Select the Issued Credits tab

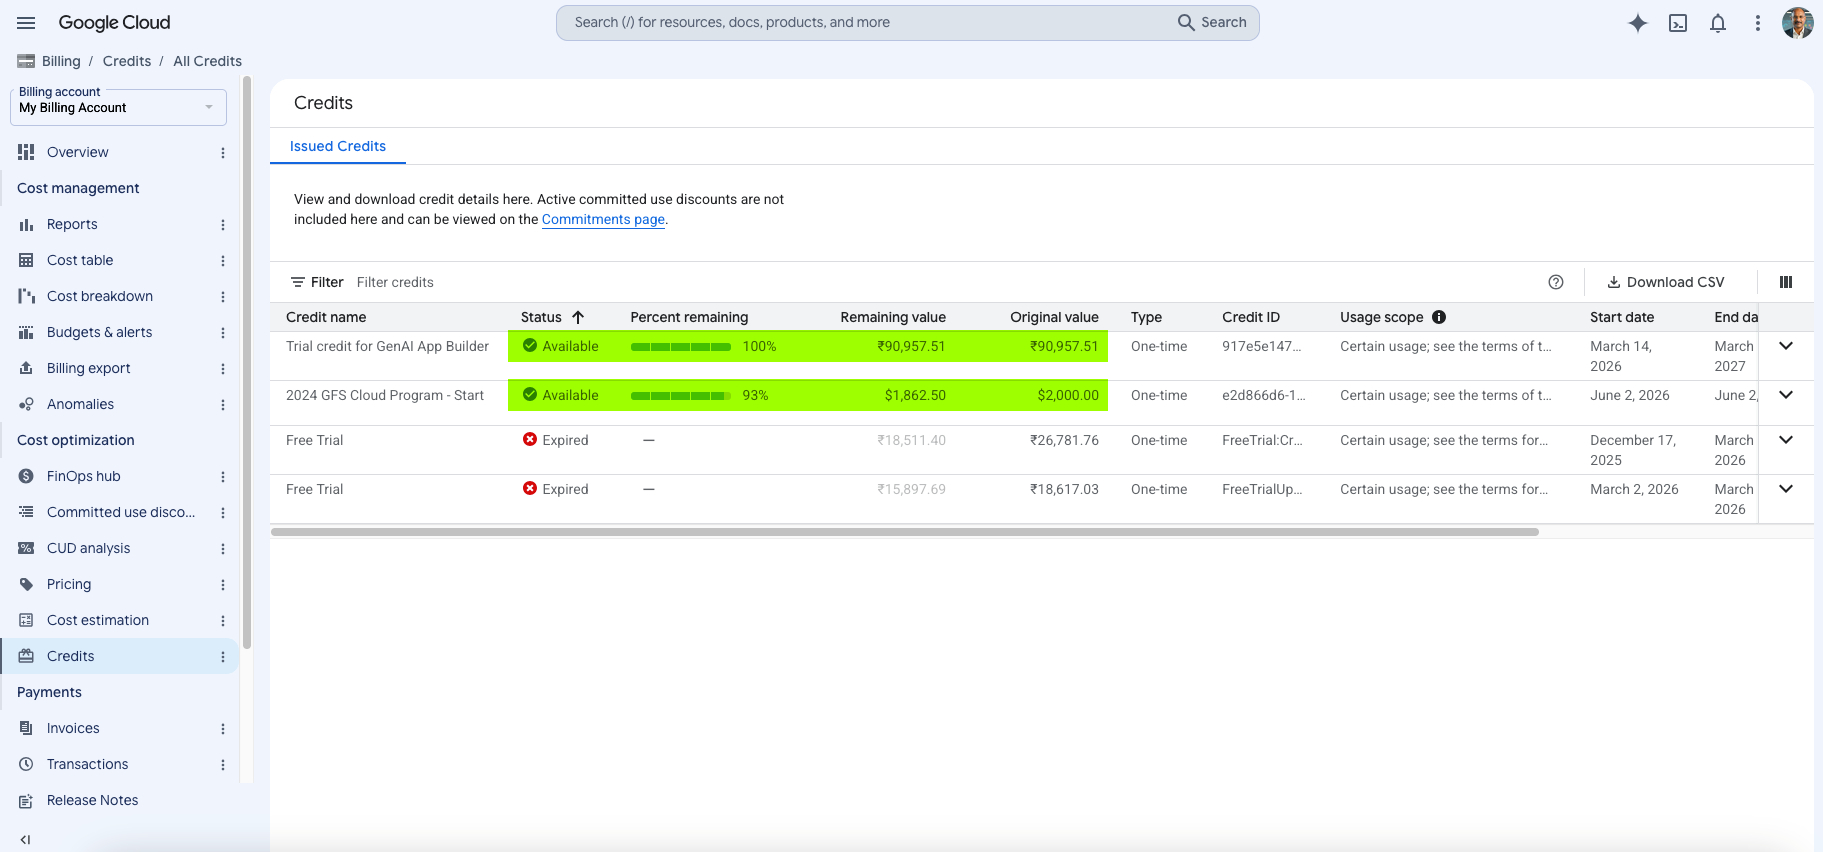coord(338,146)
